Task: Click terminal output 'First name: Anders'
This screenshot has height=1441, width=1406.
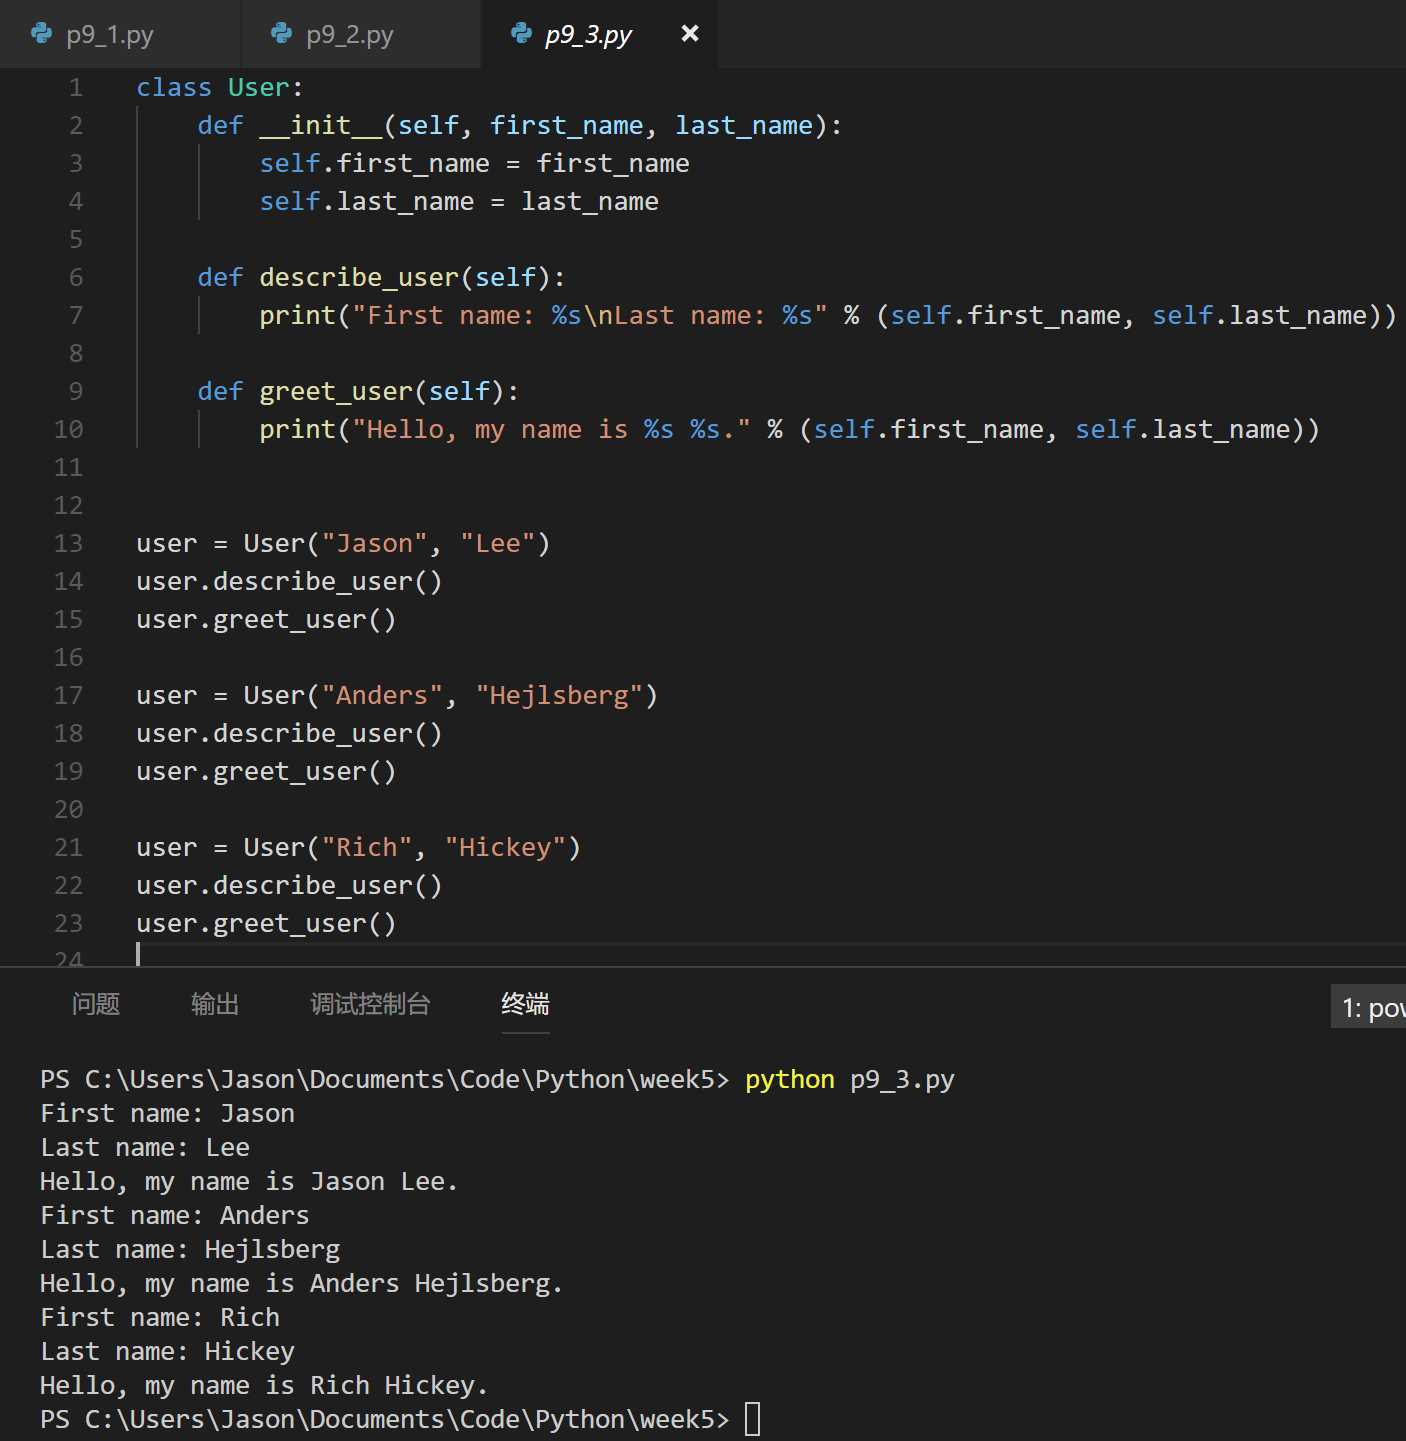Action: (x=175, y=1216)
